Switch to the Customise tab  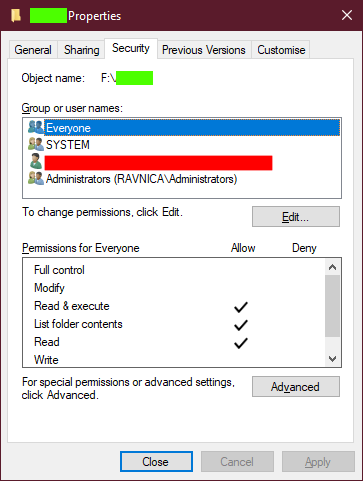[x=281, y=50]
